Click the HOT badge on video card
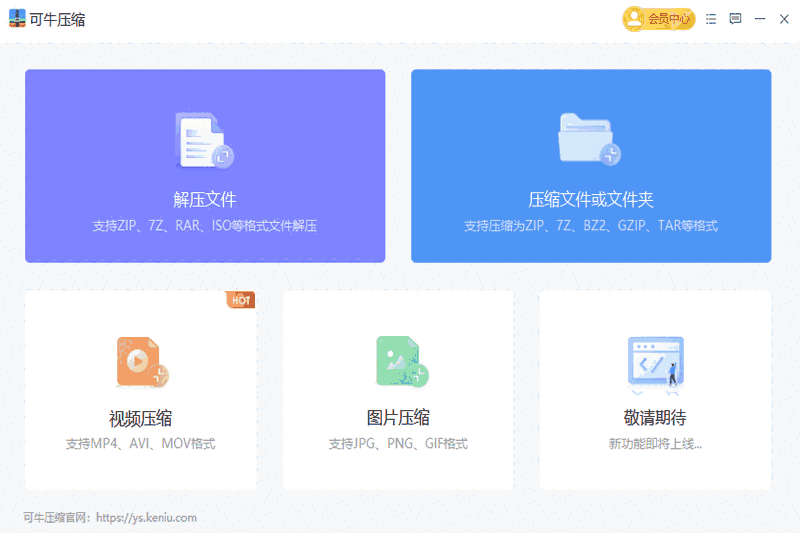Image resolution: width=800 pixels, height=533 pixels. [x=240, y=299]
